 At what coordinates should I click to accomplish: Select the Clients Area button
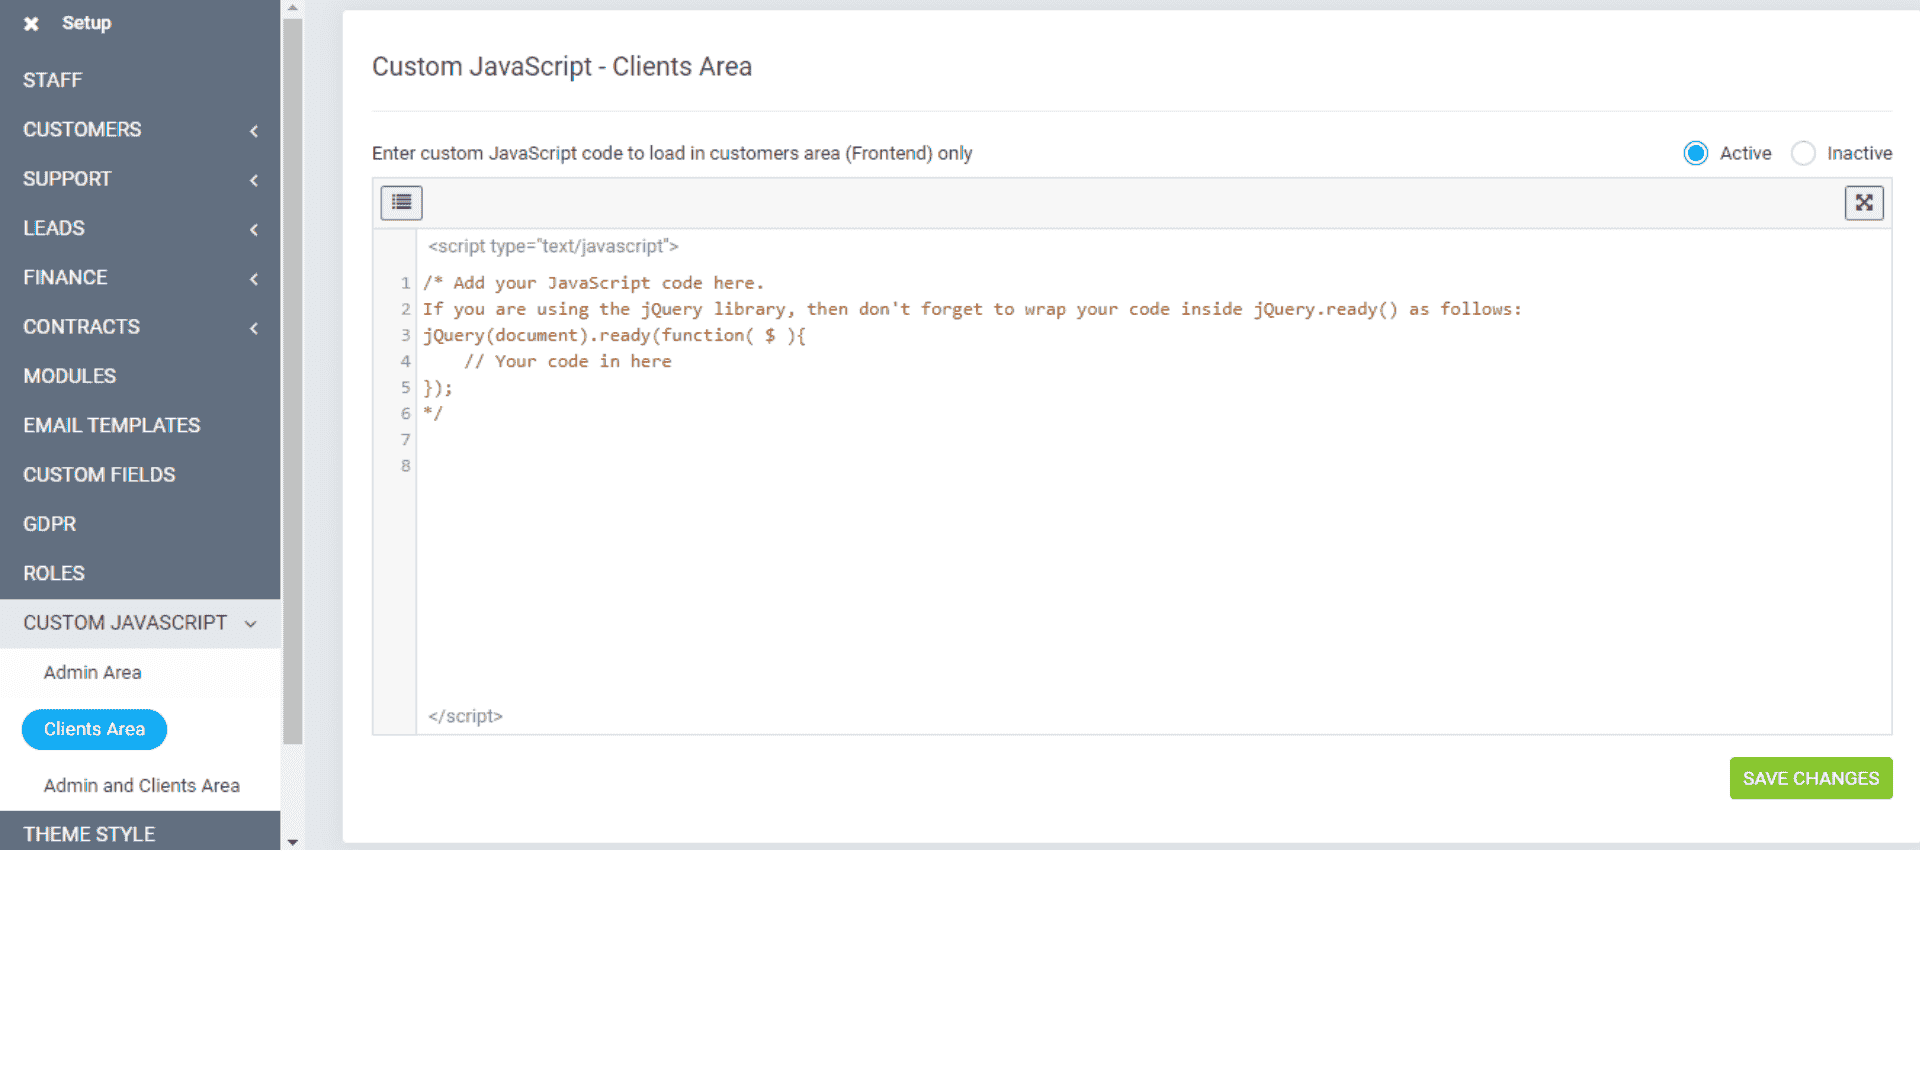coord(93,729)
